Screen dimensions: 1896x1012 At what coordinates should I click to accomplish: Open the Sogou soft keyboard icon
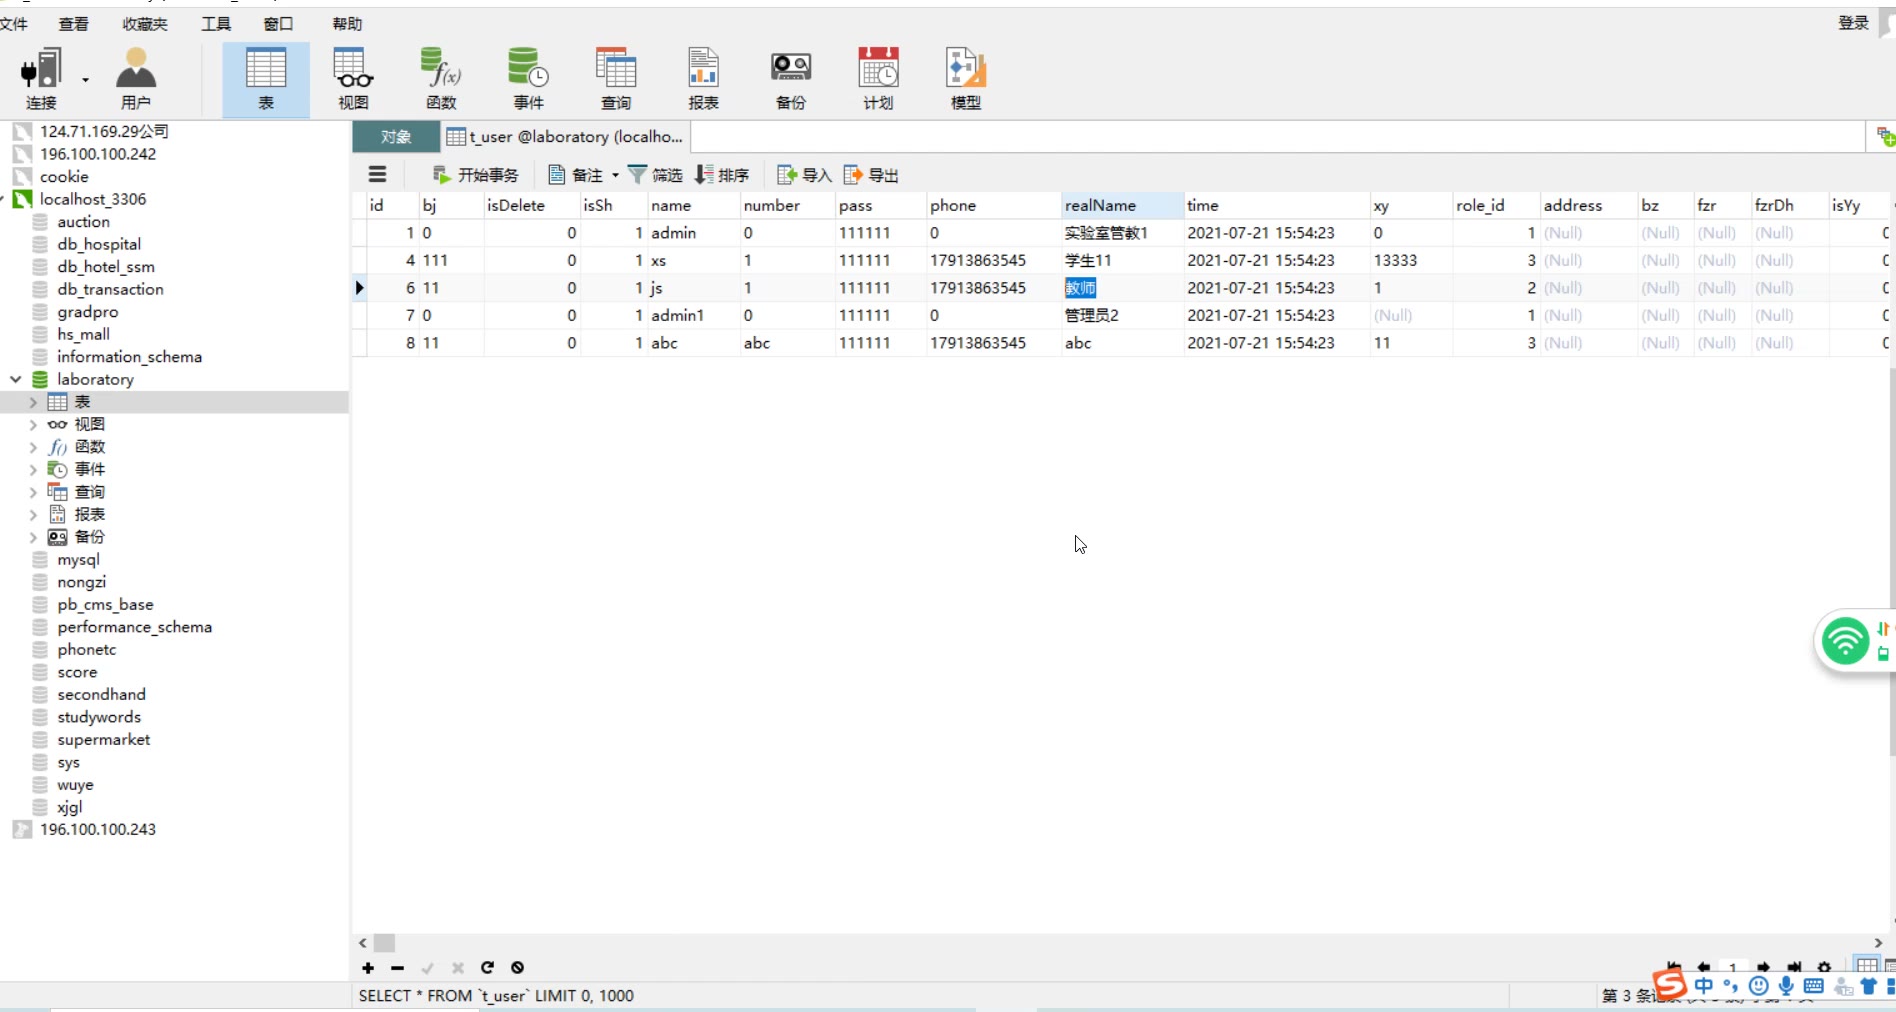[1813, 986]
